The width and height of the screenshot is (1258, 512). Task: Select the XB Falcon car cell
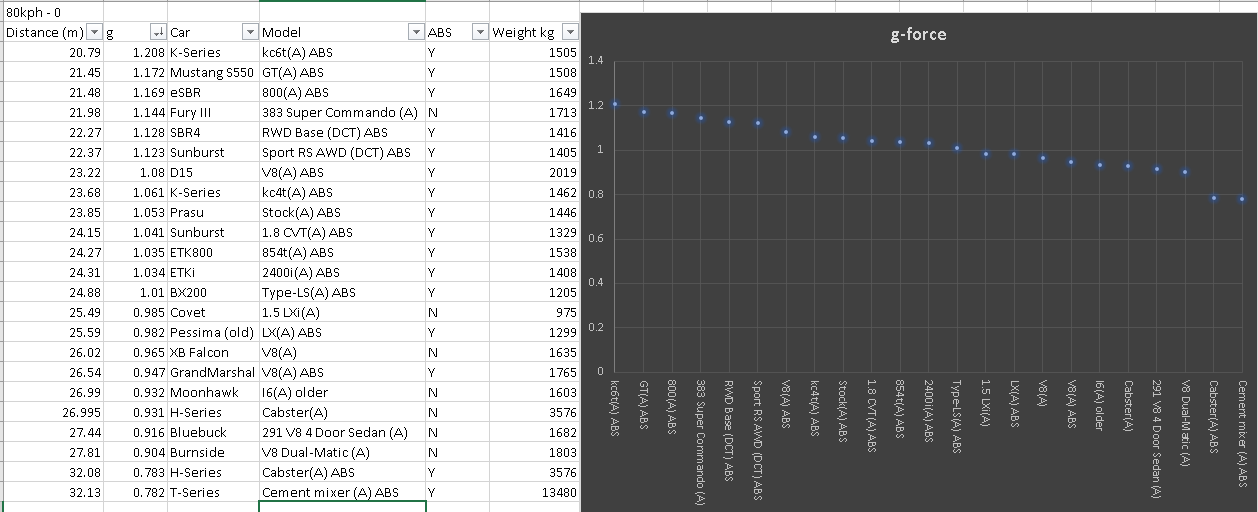tap(213, 352)
